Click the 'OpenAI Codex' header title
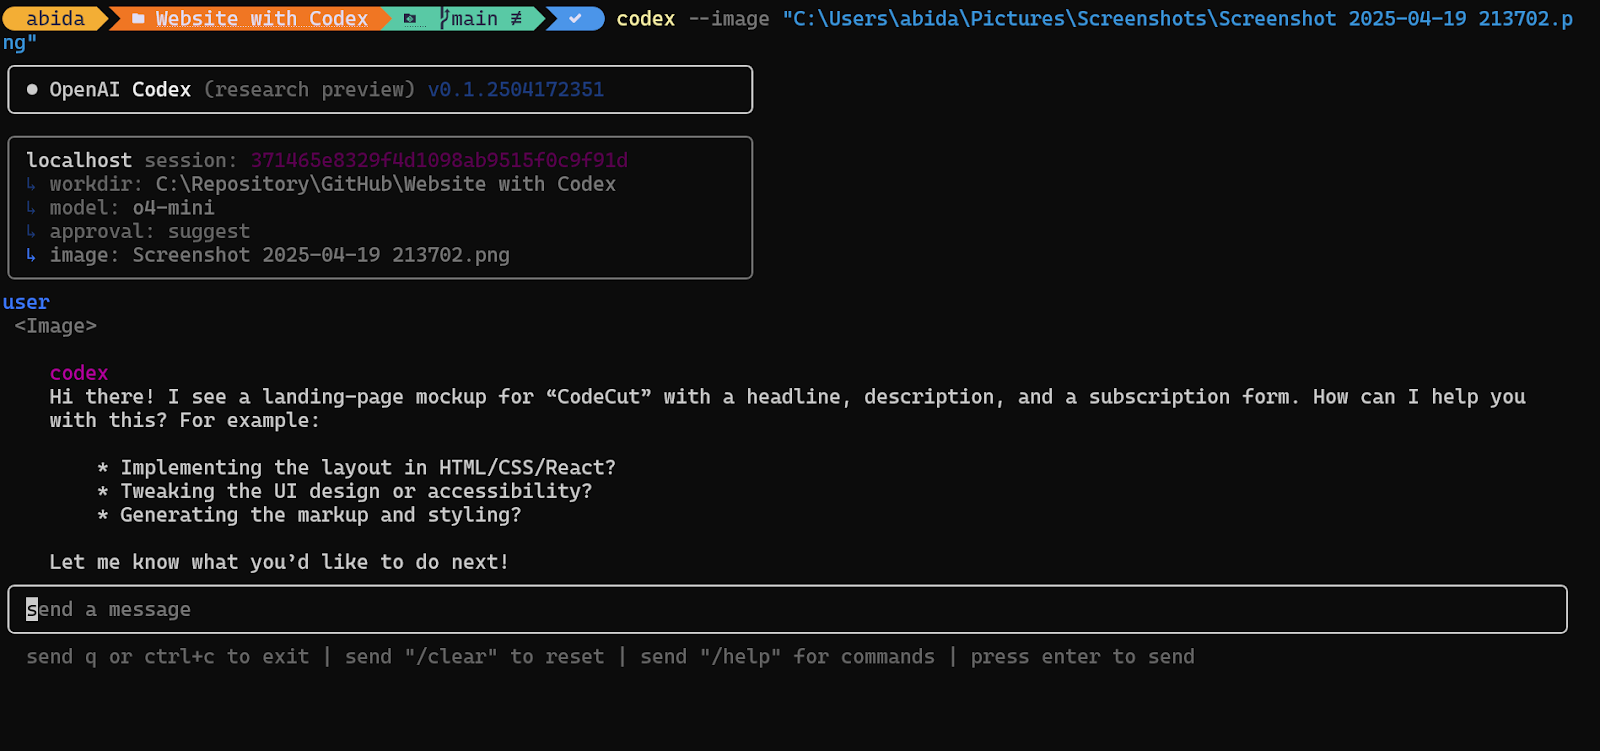Image resolution: width=1600 pixels, height=751 pixels. click(x=120, y=90)
